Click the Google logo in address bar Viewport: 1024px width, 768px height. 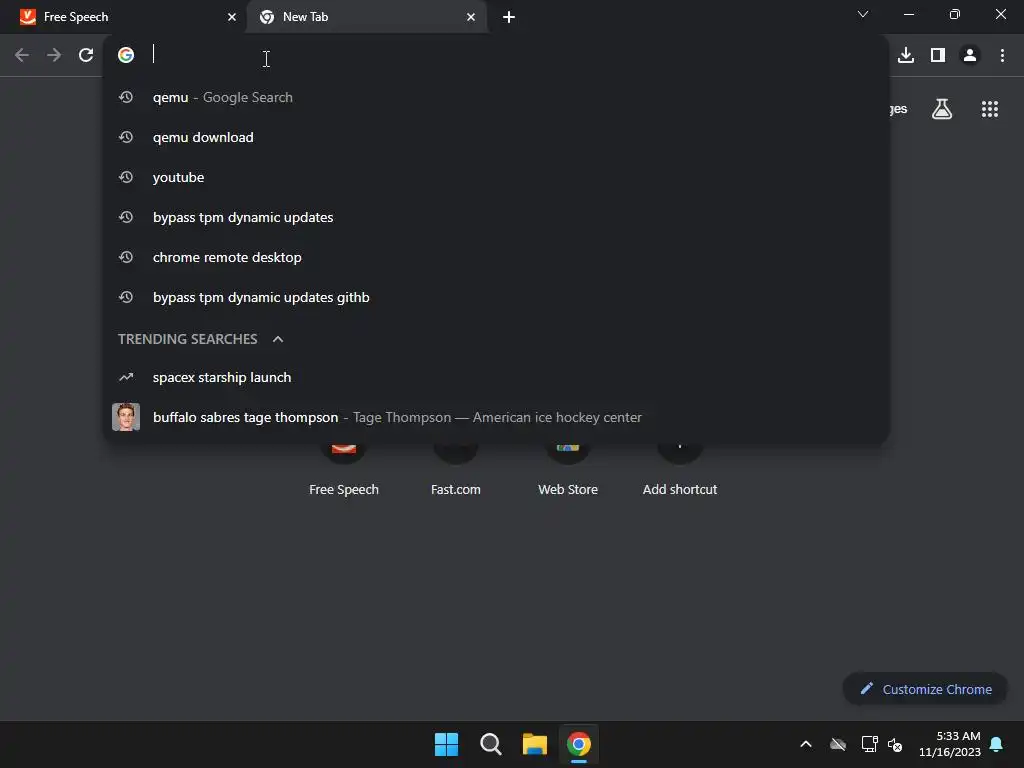pyautogui.click(x=126, y=55)
